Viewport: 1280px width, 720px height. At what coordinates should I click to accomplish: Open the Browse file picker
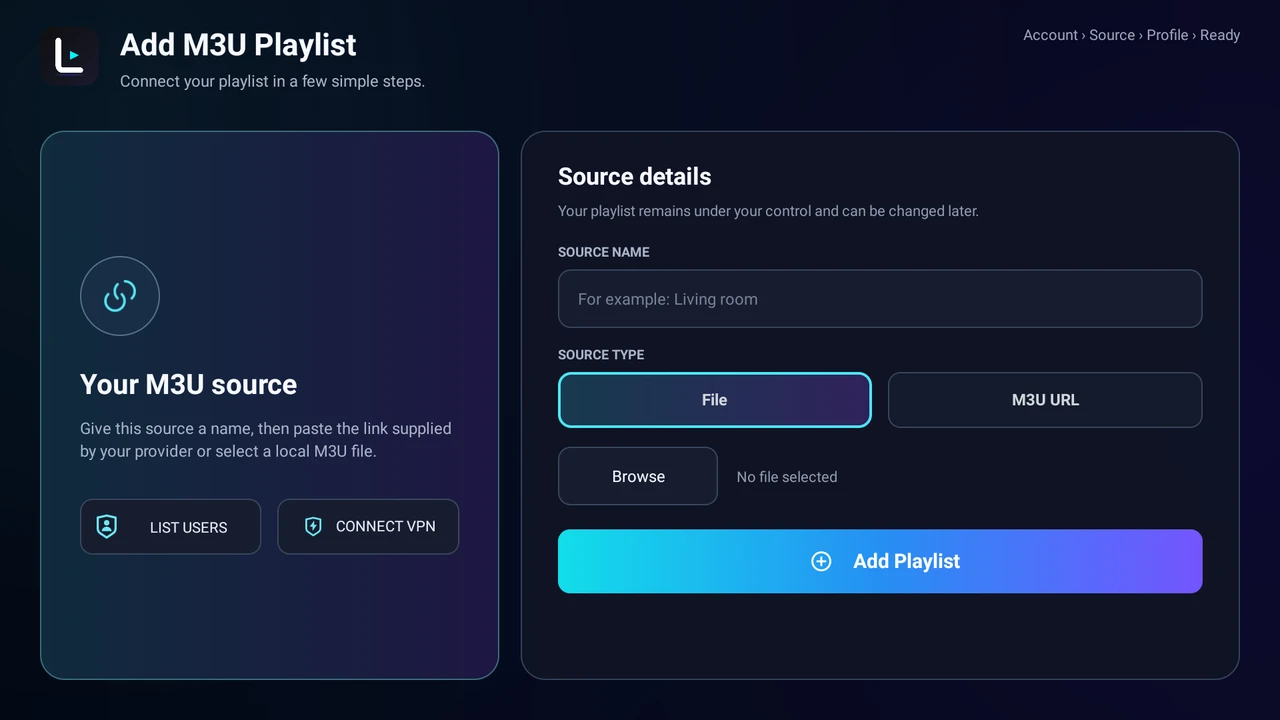638,476
